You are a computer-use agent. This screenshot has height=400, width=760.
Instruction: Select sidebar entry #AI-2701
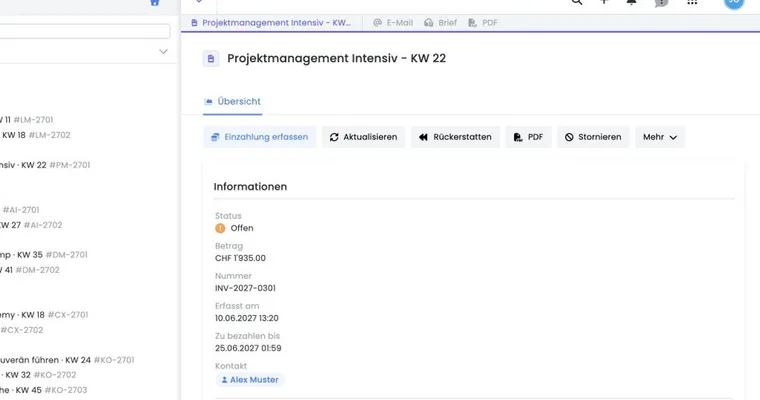point(21,210)
